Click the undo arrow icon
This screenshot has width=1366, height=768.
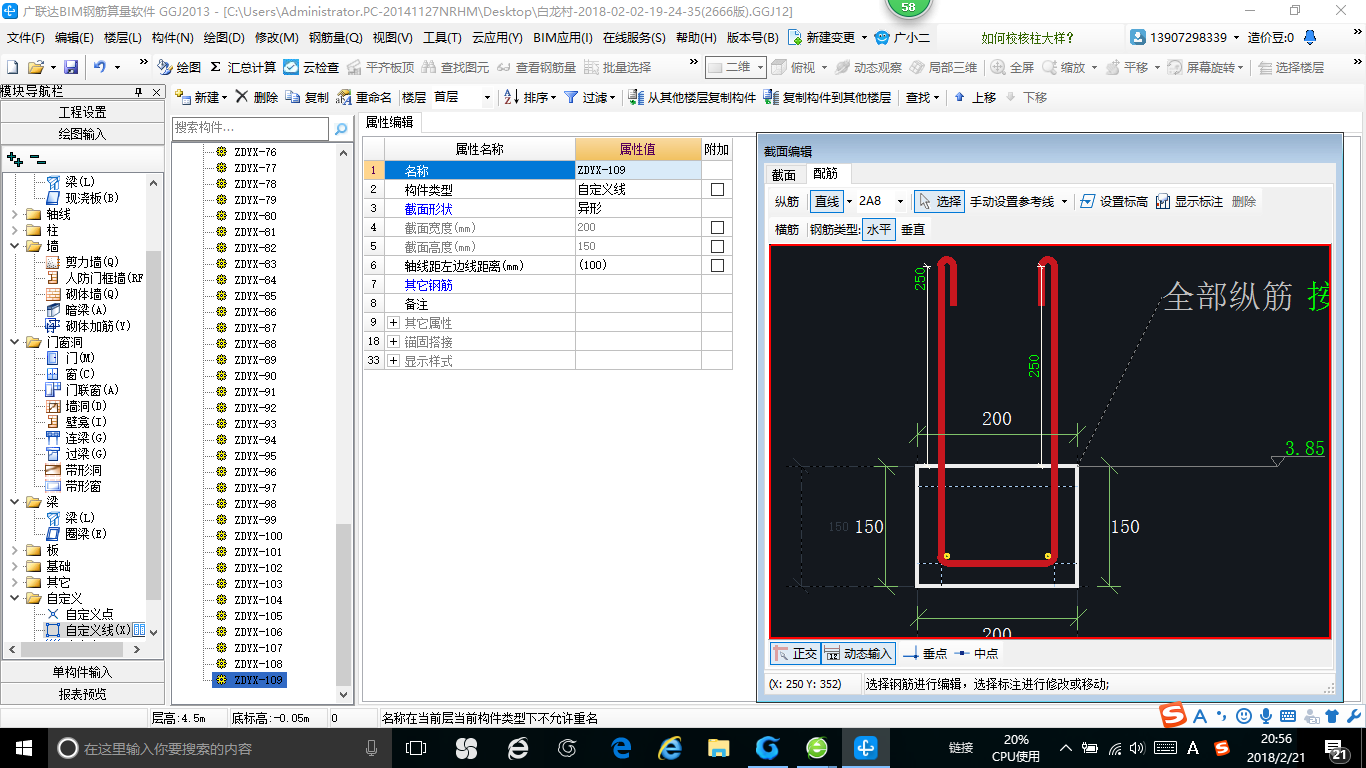point(100,67)
